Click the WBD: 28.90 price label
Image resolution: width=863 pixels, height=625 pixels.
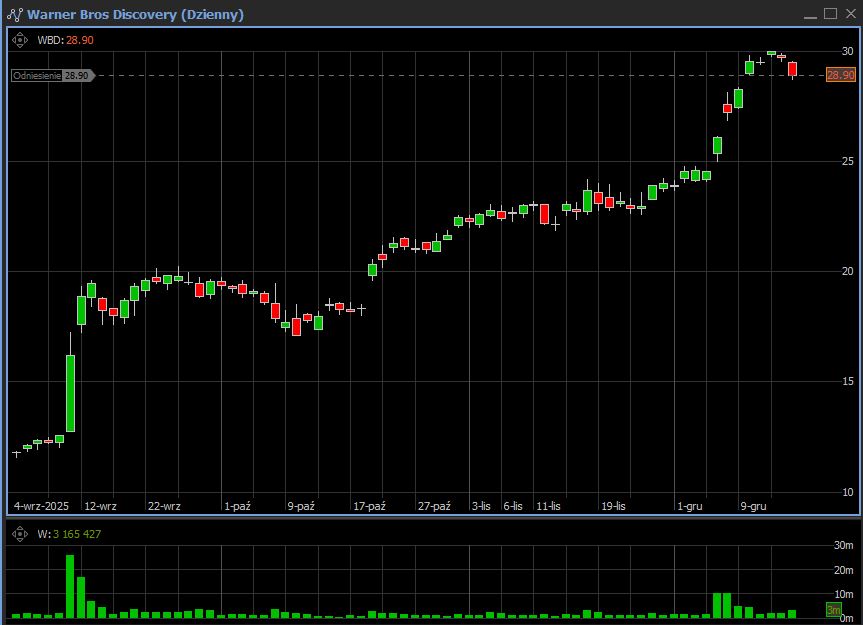[x=65, y=40]
